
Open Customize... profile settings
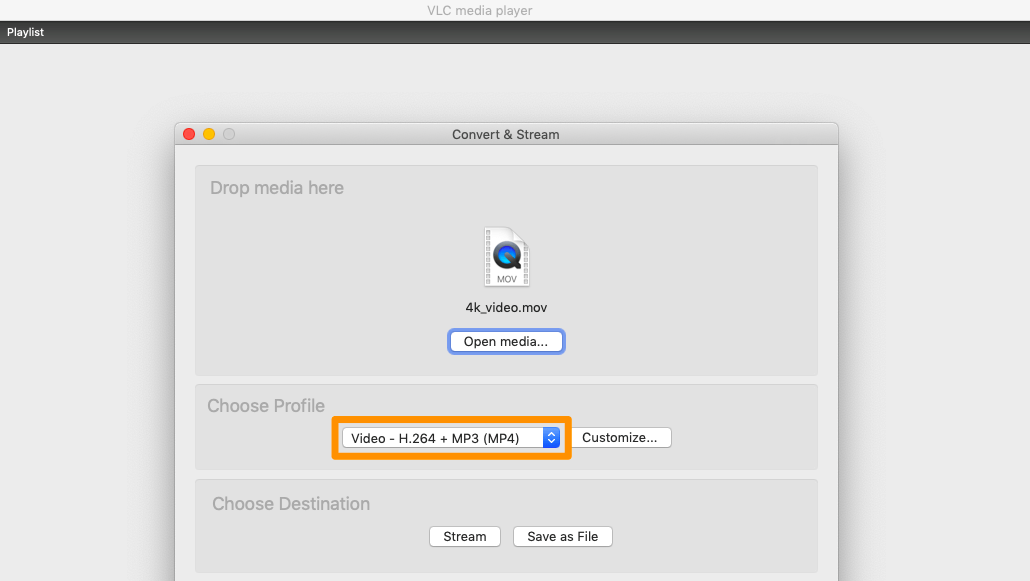[x=620, y=438]
